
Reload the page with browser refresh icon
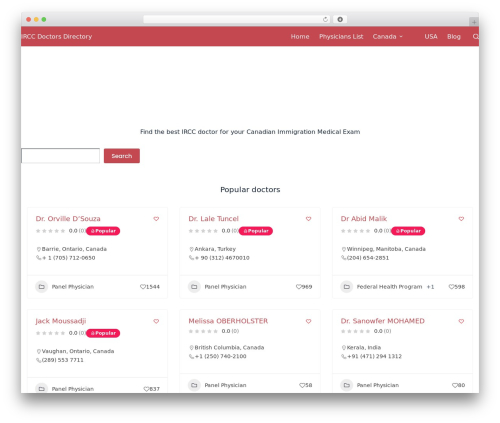(x=325, y=19)
